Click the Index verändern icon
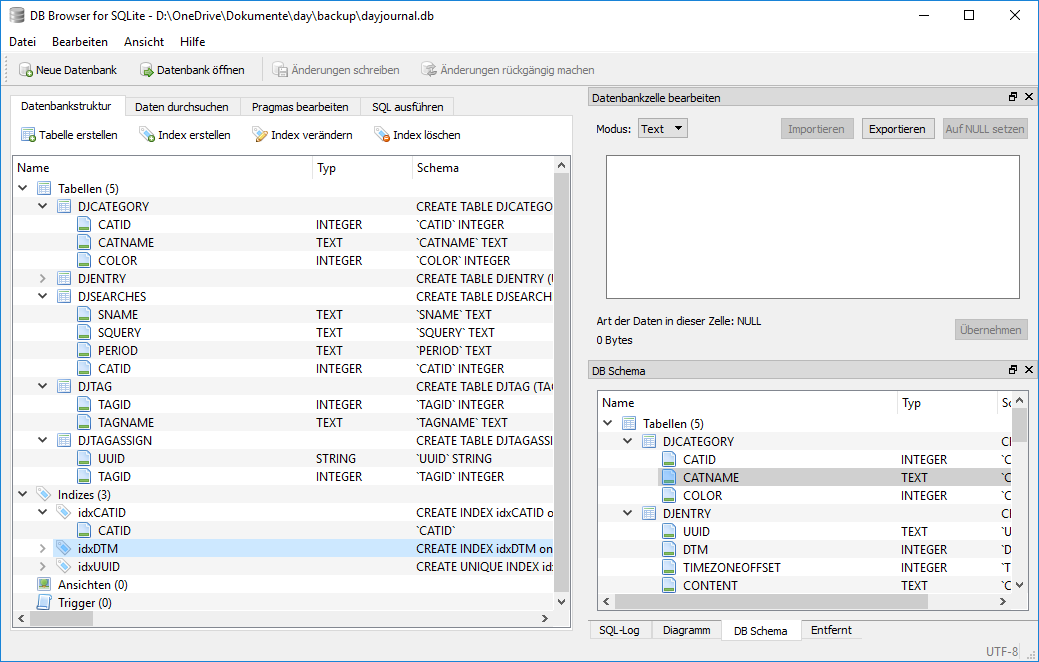 tap(260, 135)
